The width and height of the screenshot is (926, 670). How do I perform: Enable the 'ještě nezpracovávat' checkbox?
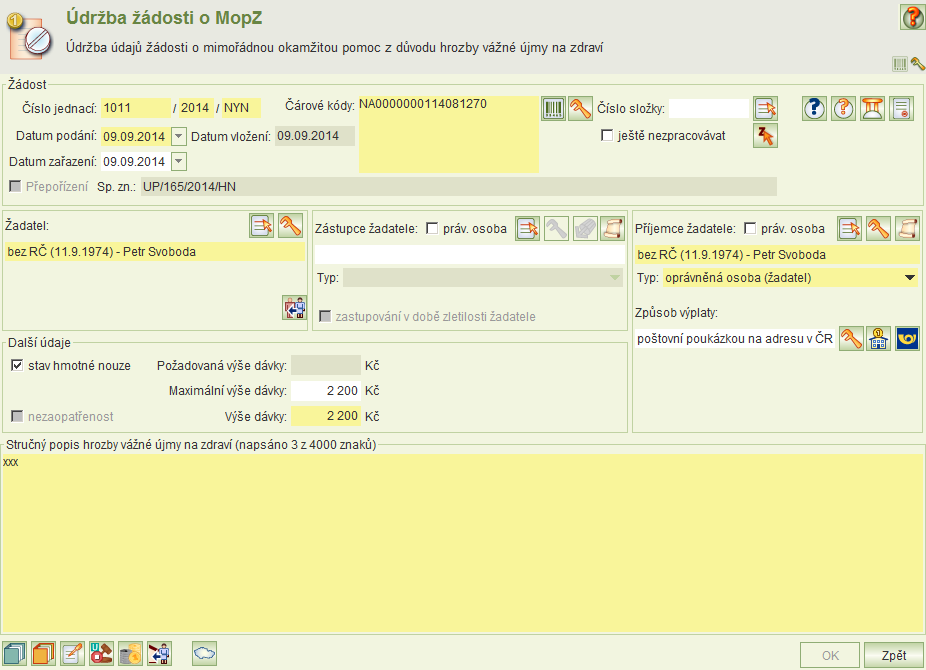607,135
